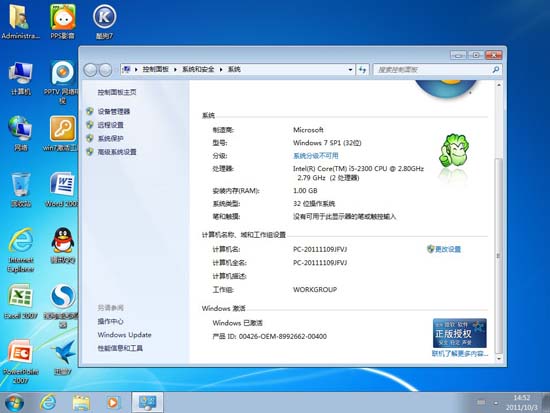
Task: Open 远程设置 from the sidebar
Action: point(110,125)
